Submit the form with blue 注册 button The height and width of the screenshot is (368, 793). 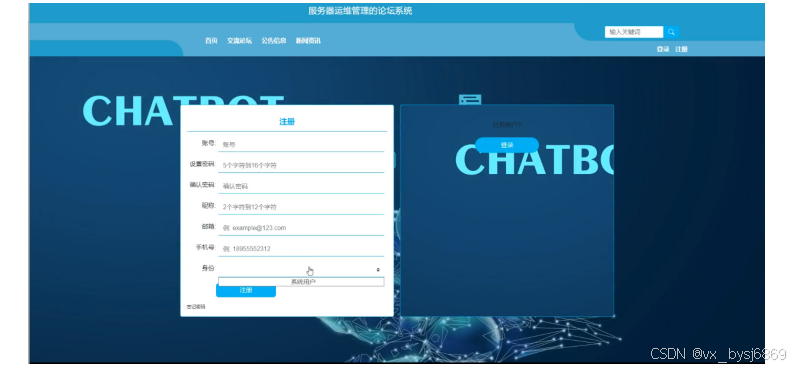point(246,291)
